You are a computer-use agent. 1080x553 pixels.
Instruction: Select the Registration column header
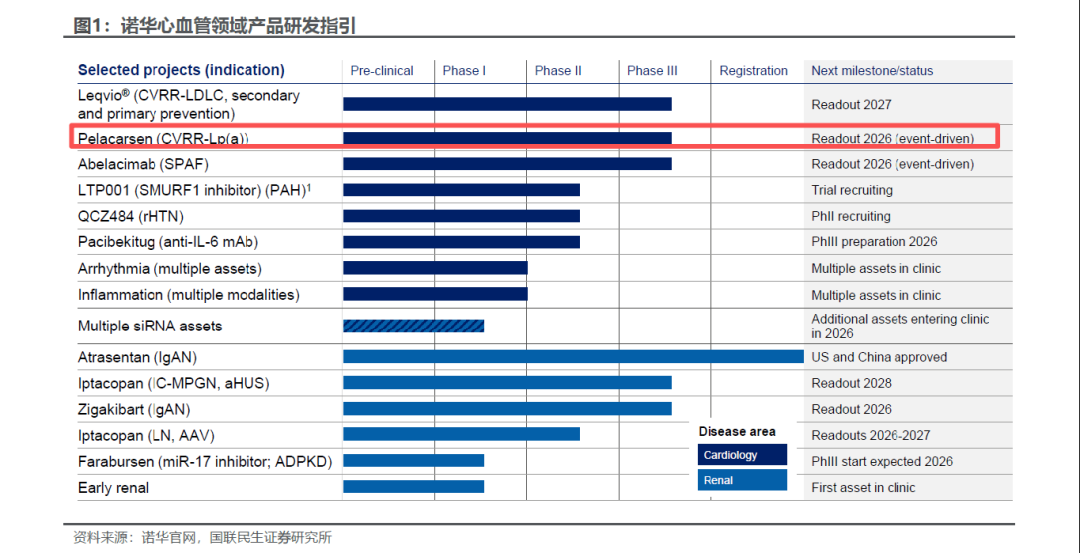[x=754, y=71]
